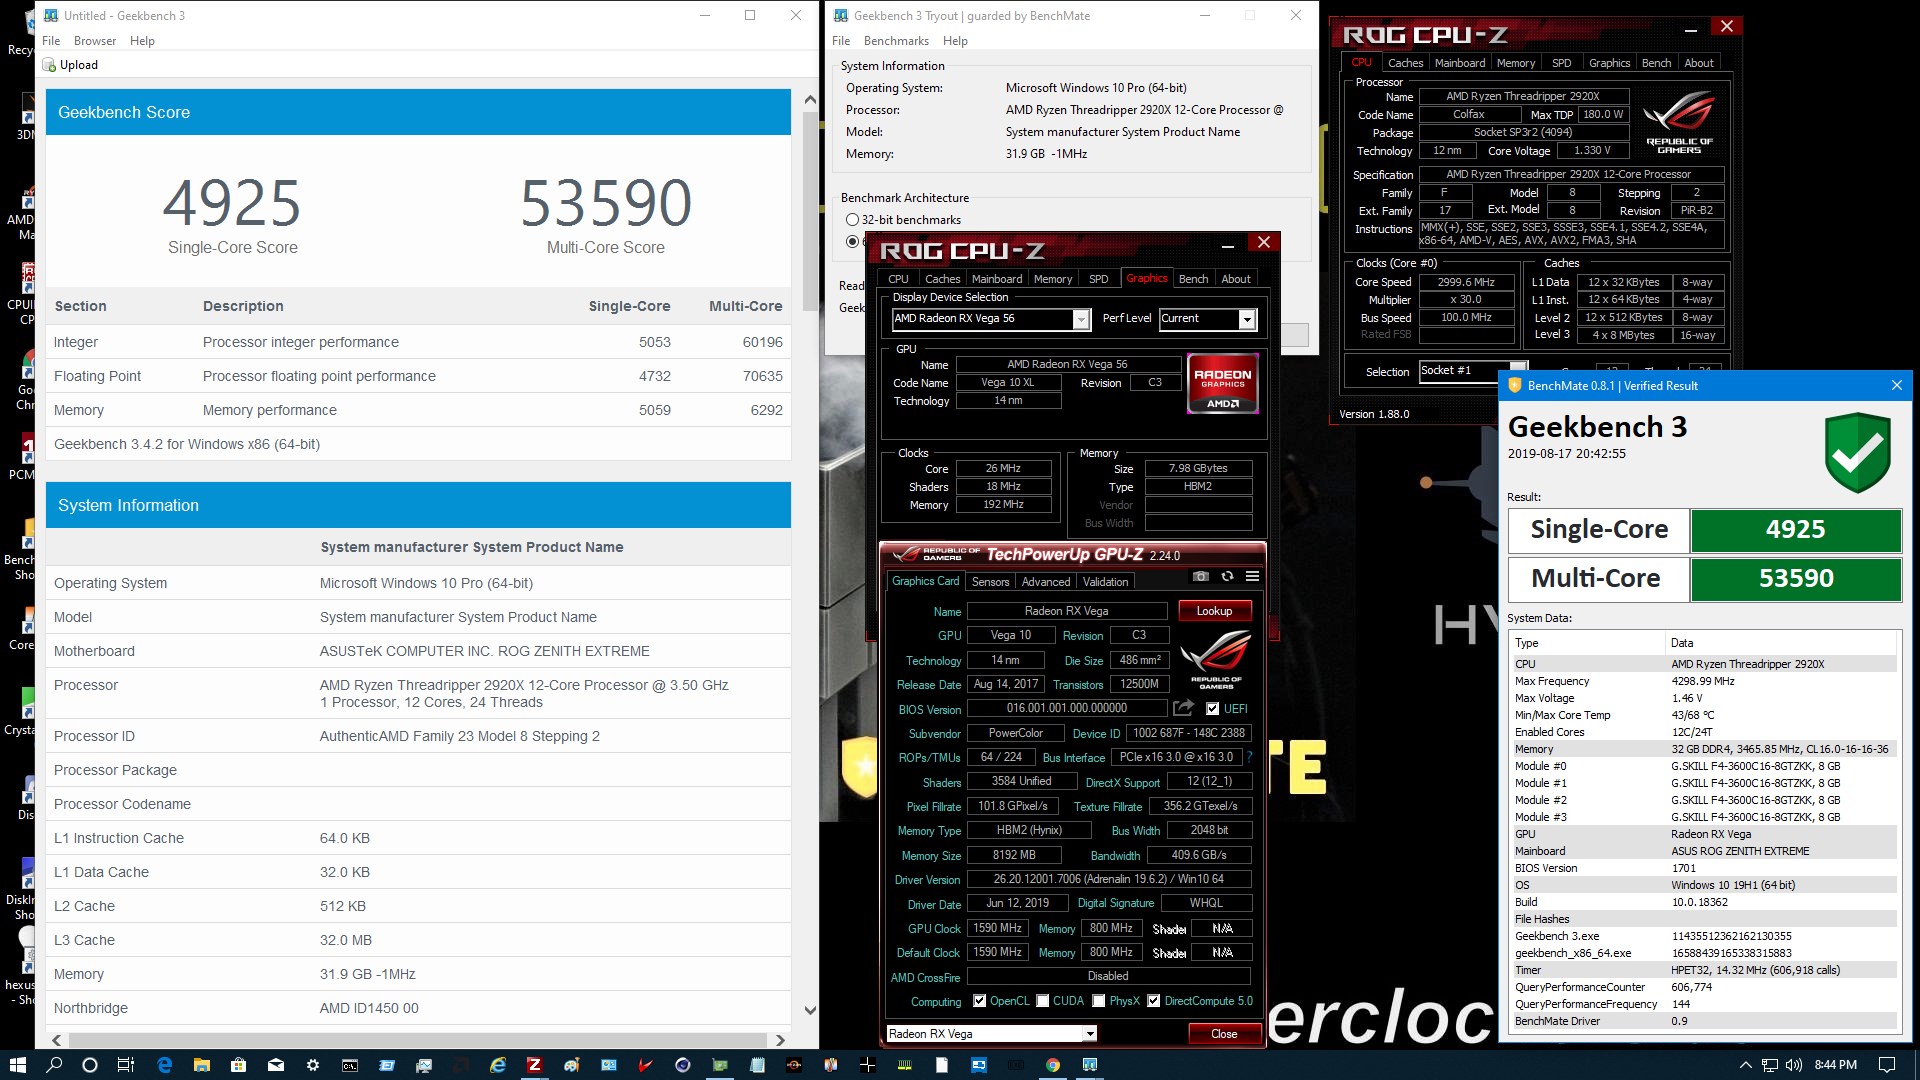1920x1080 pixels.
Task: Click the taskbar clock showing 8:44 PM
Action: pos(1835,1065)
